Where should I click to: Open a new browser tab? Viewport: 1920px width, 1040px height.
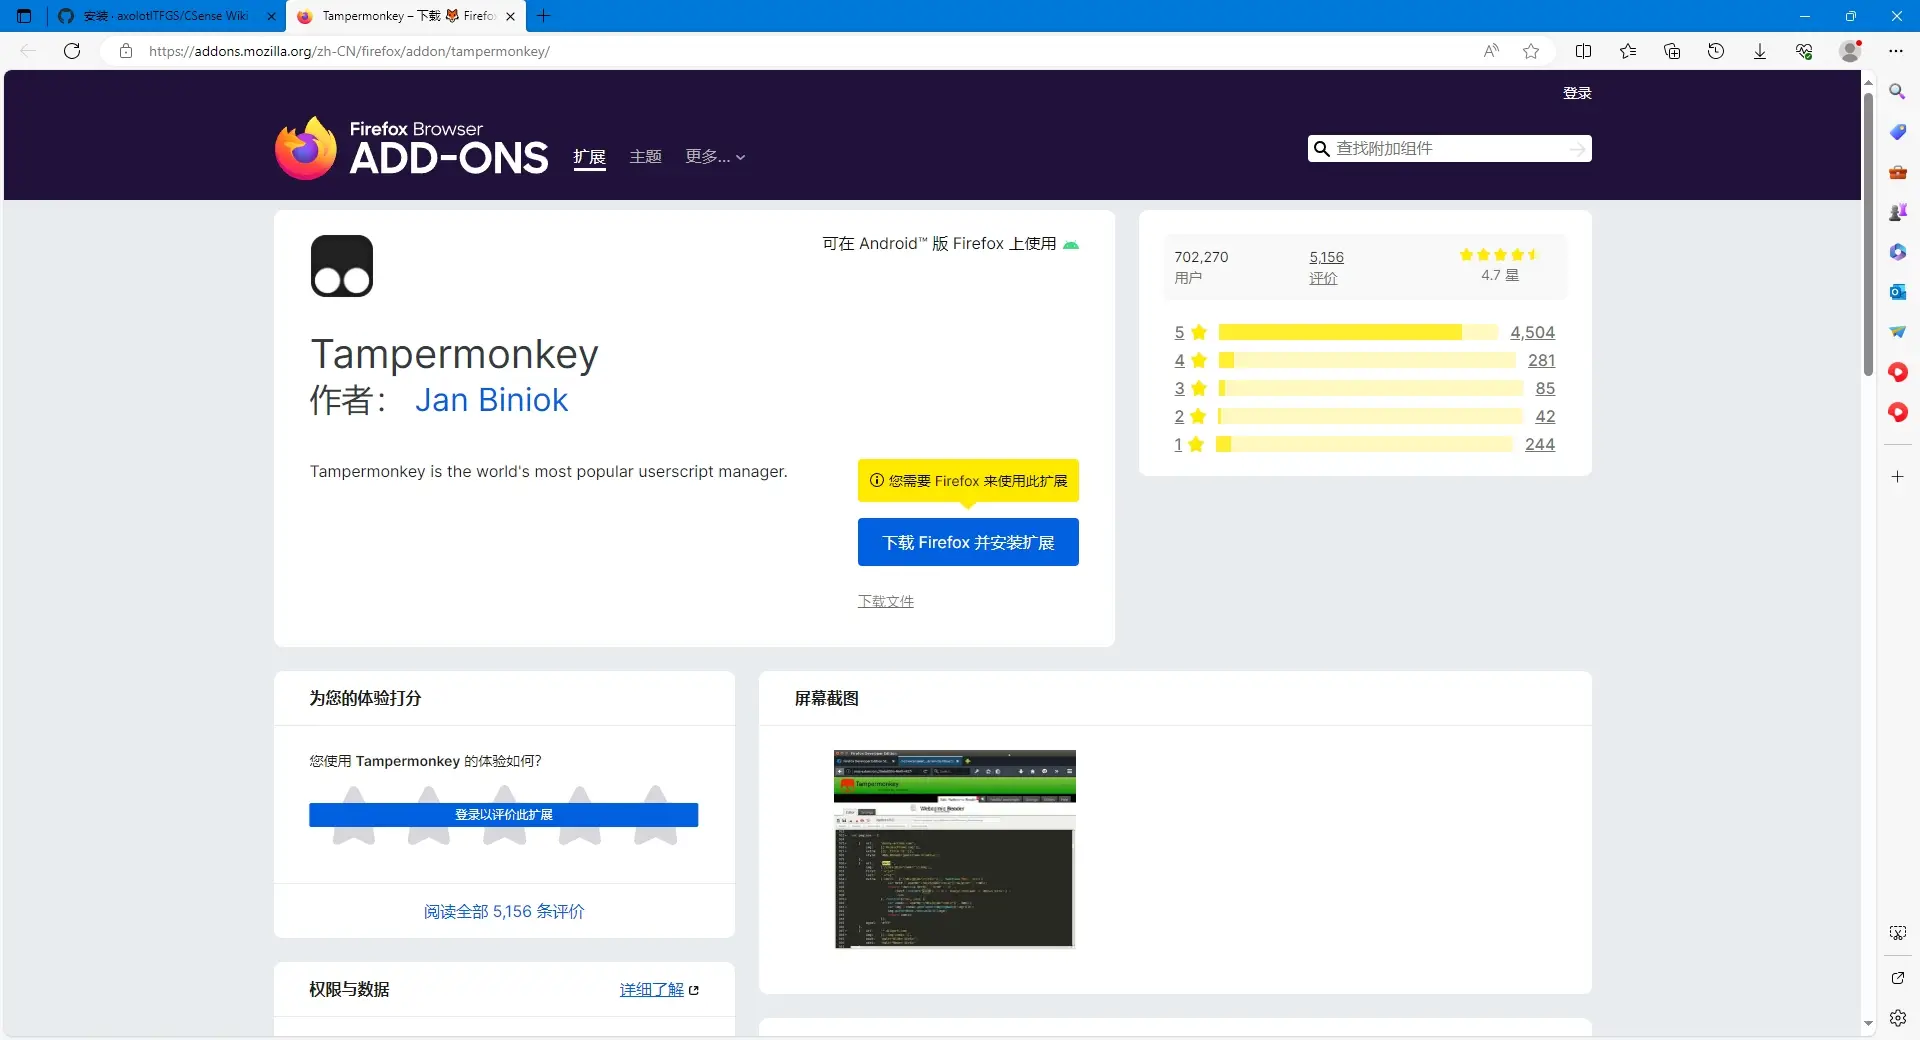(544, 16)
